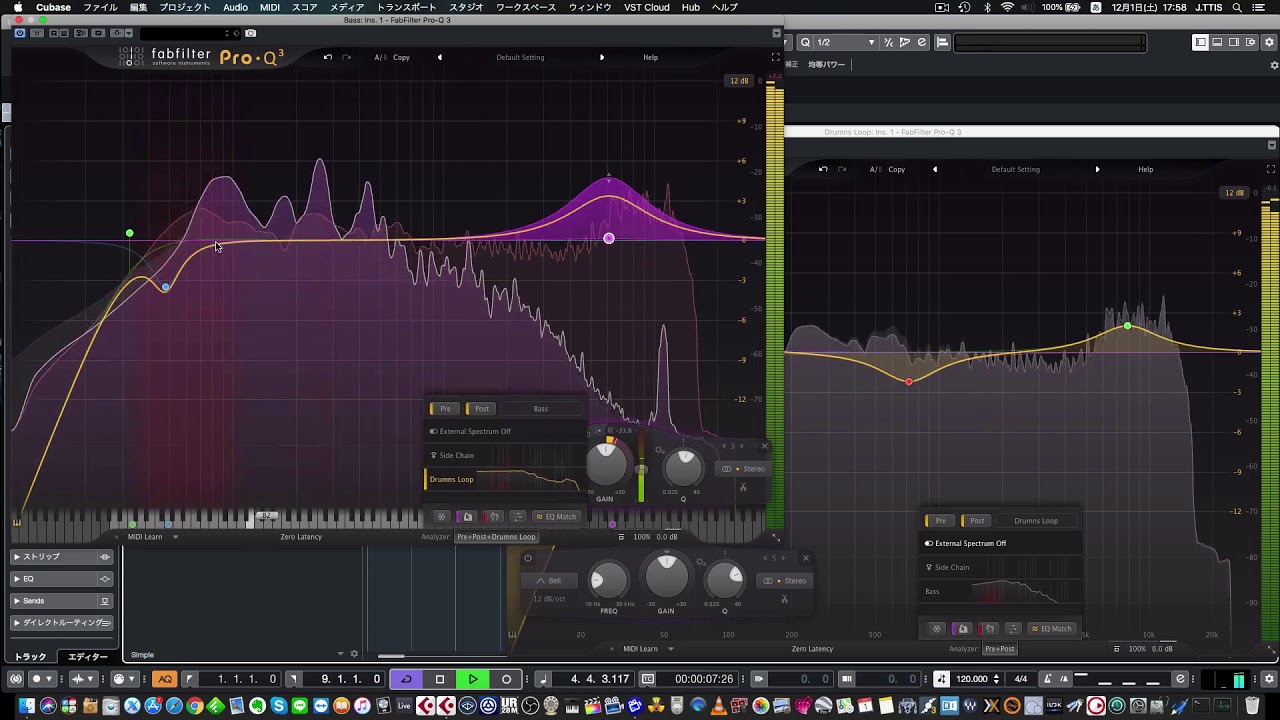Show the lower zone in Cubase layout buttons

pos(1217,42)
